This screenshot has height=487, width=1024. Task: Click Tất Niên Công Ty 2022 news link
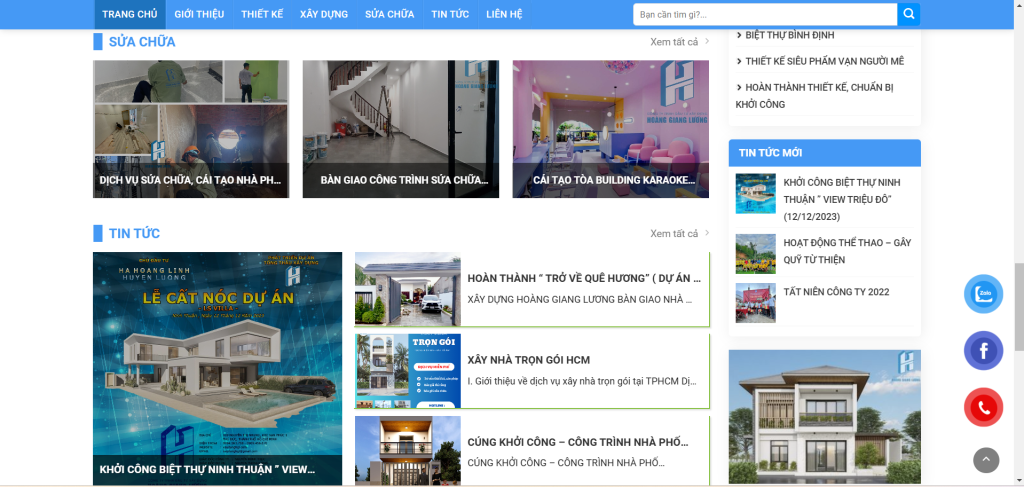point(836,292)
